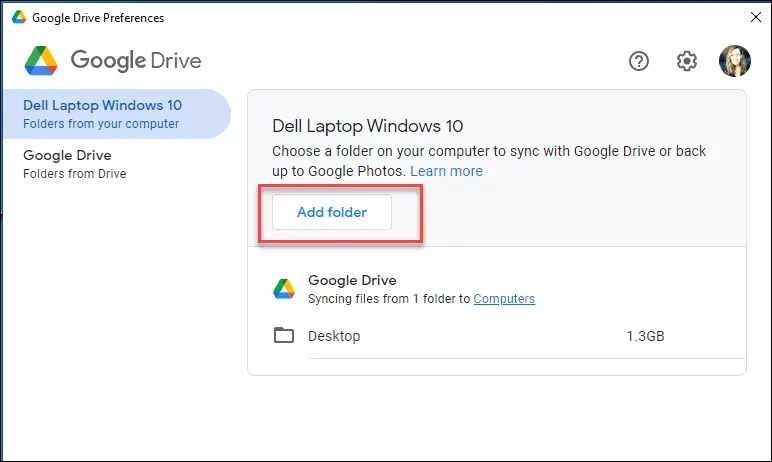The height and width of the screenshot is (462, 772).
Task: Click the Add folder button
Action: point(332,212)
